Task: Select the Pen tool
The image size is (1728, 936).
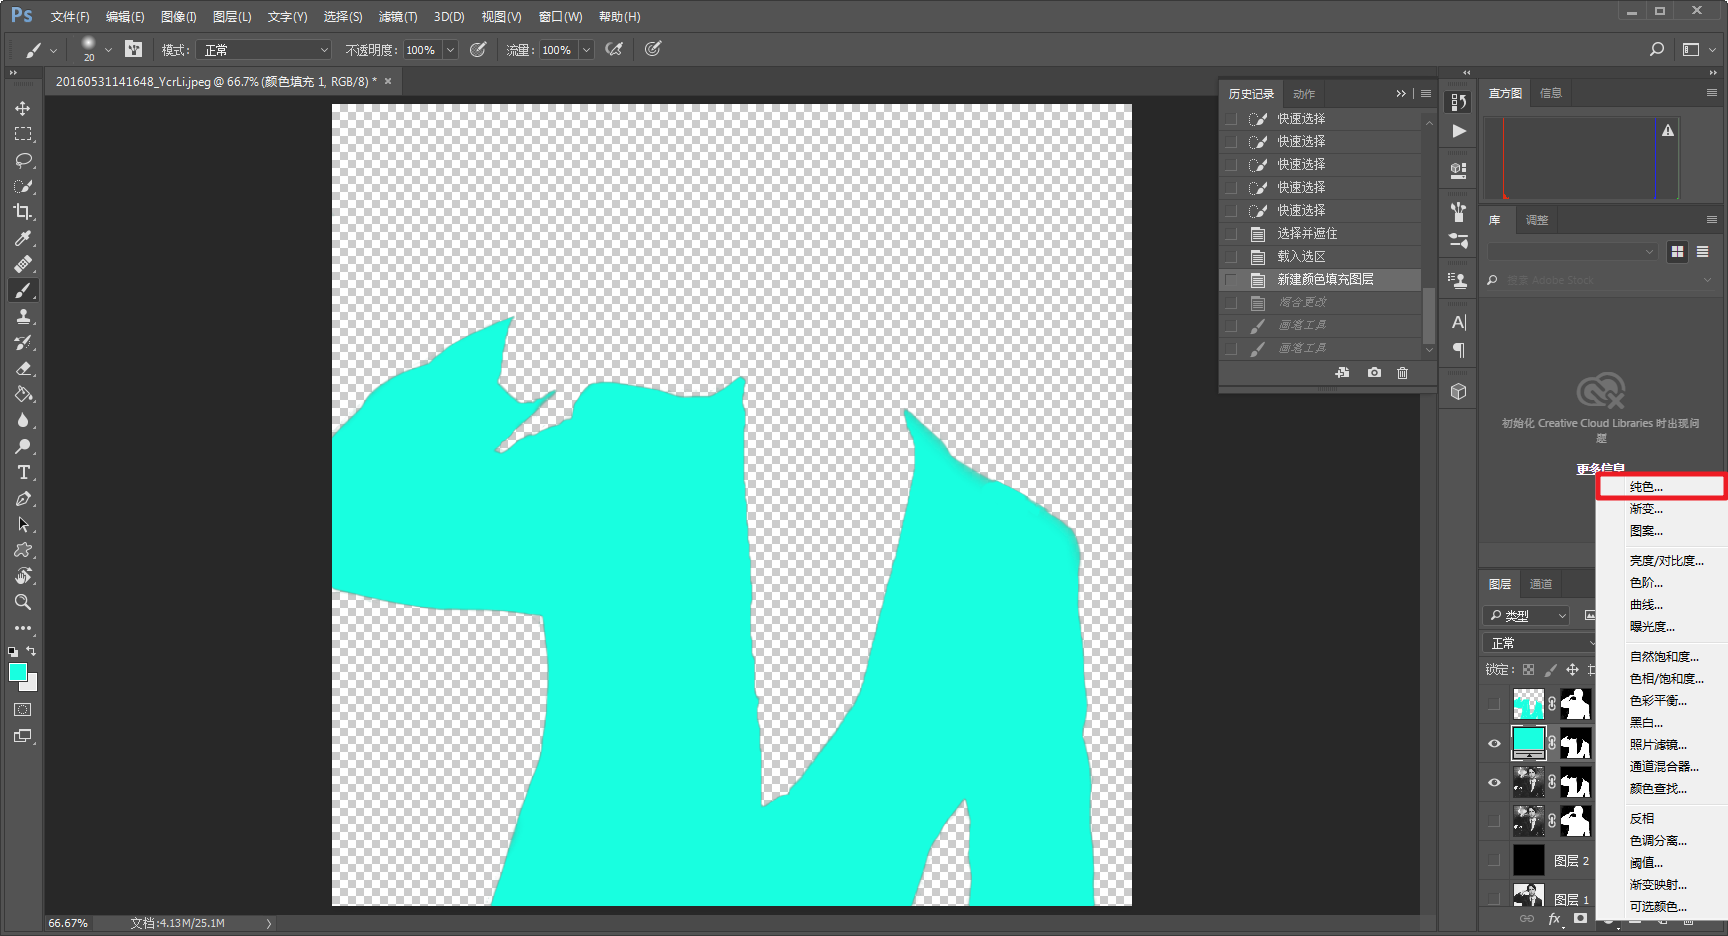Action: [x=23, y=498]
